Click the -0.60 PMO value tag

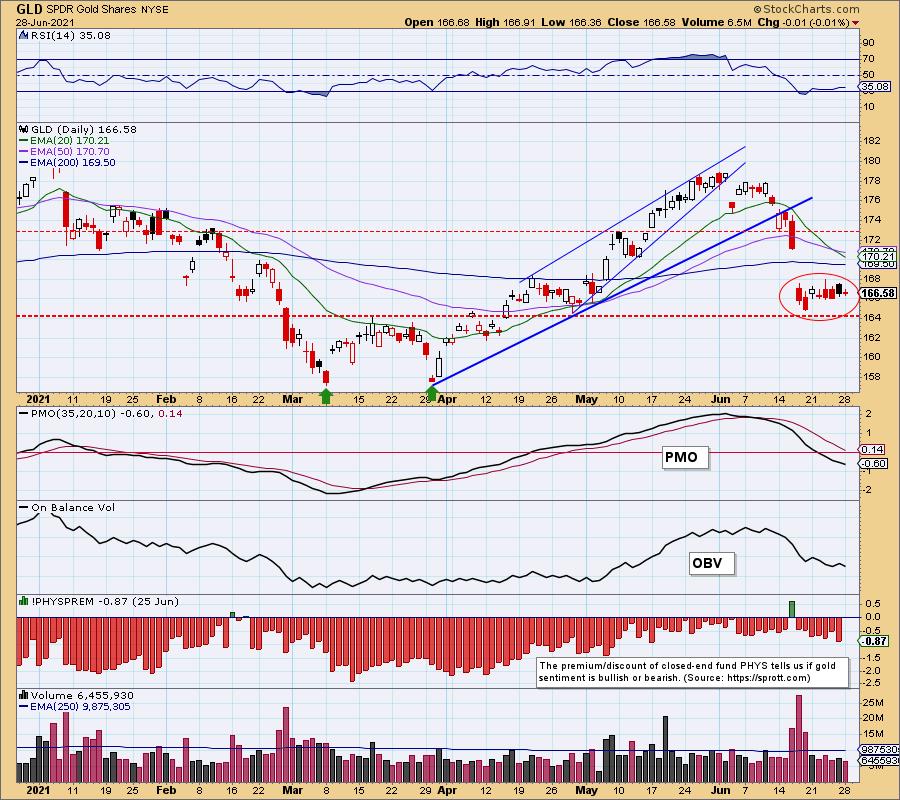coord(874,463)
